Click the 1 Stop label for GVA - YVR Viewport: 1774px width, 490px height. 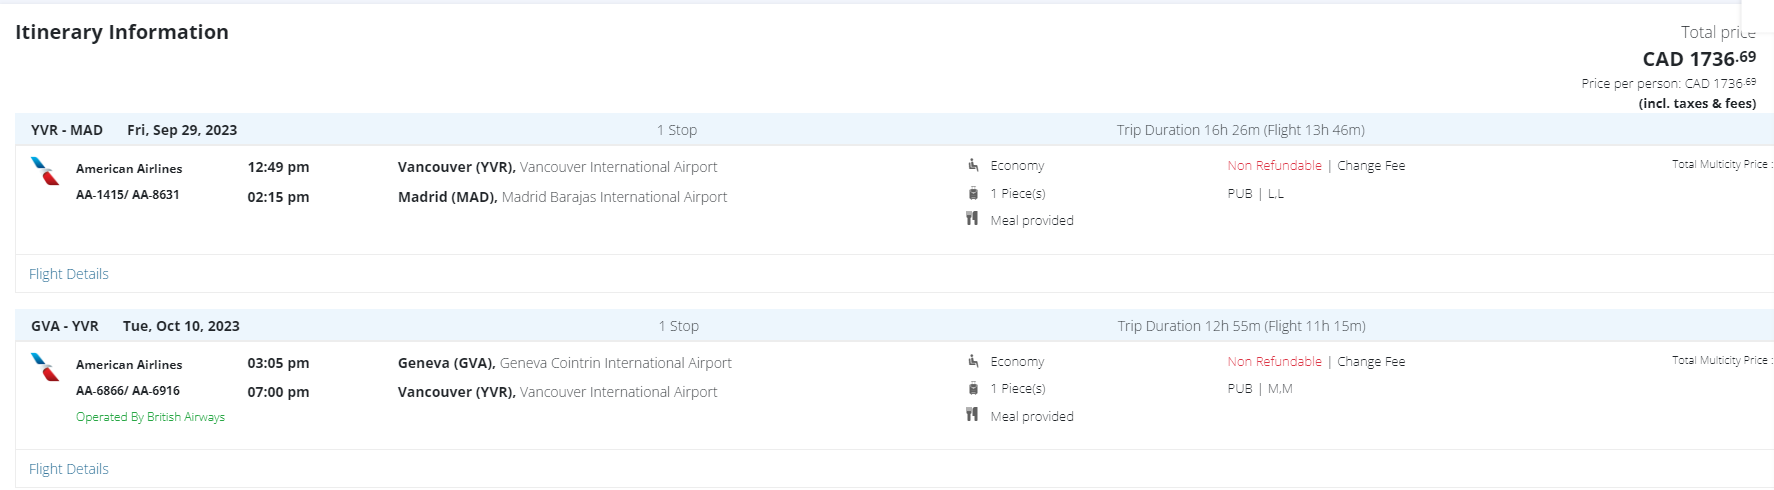tap(678, 326)
